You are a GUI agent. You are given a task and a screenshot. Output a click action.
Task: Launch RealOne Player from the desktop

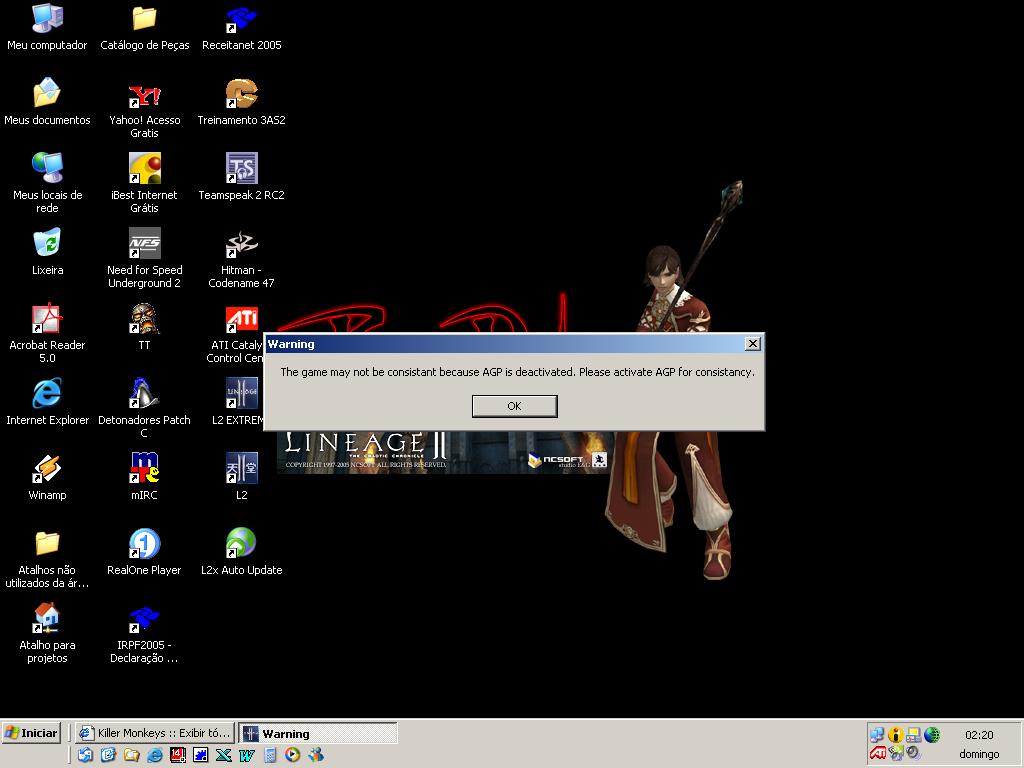(144, 544)
